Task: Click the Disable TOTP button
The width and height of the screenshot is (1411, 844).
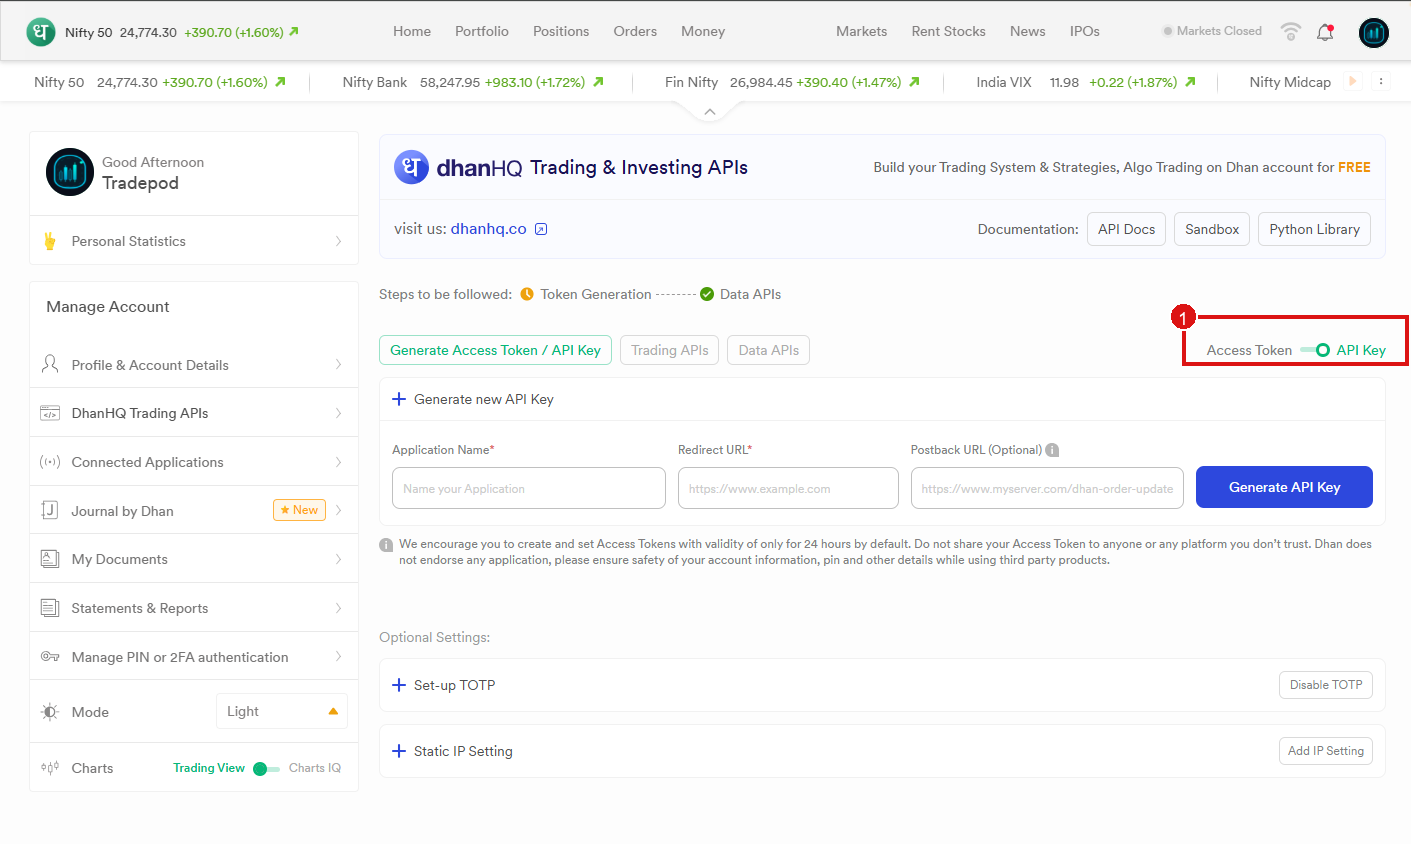Action: click(x=1326, y=685)
